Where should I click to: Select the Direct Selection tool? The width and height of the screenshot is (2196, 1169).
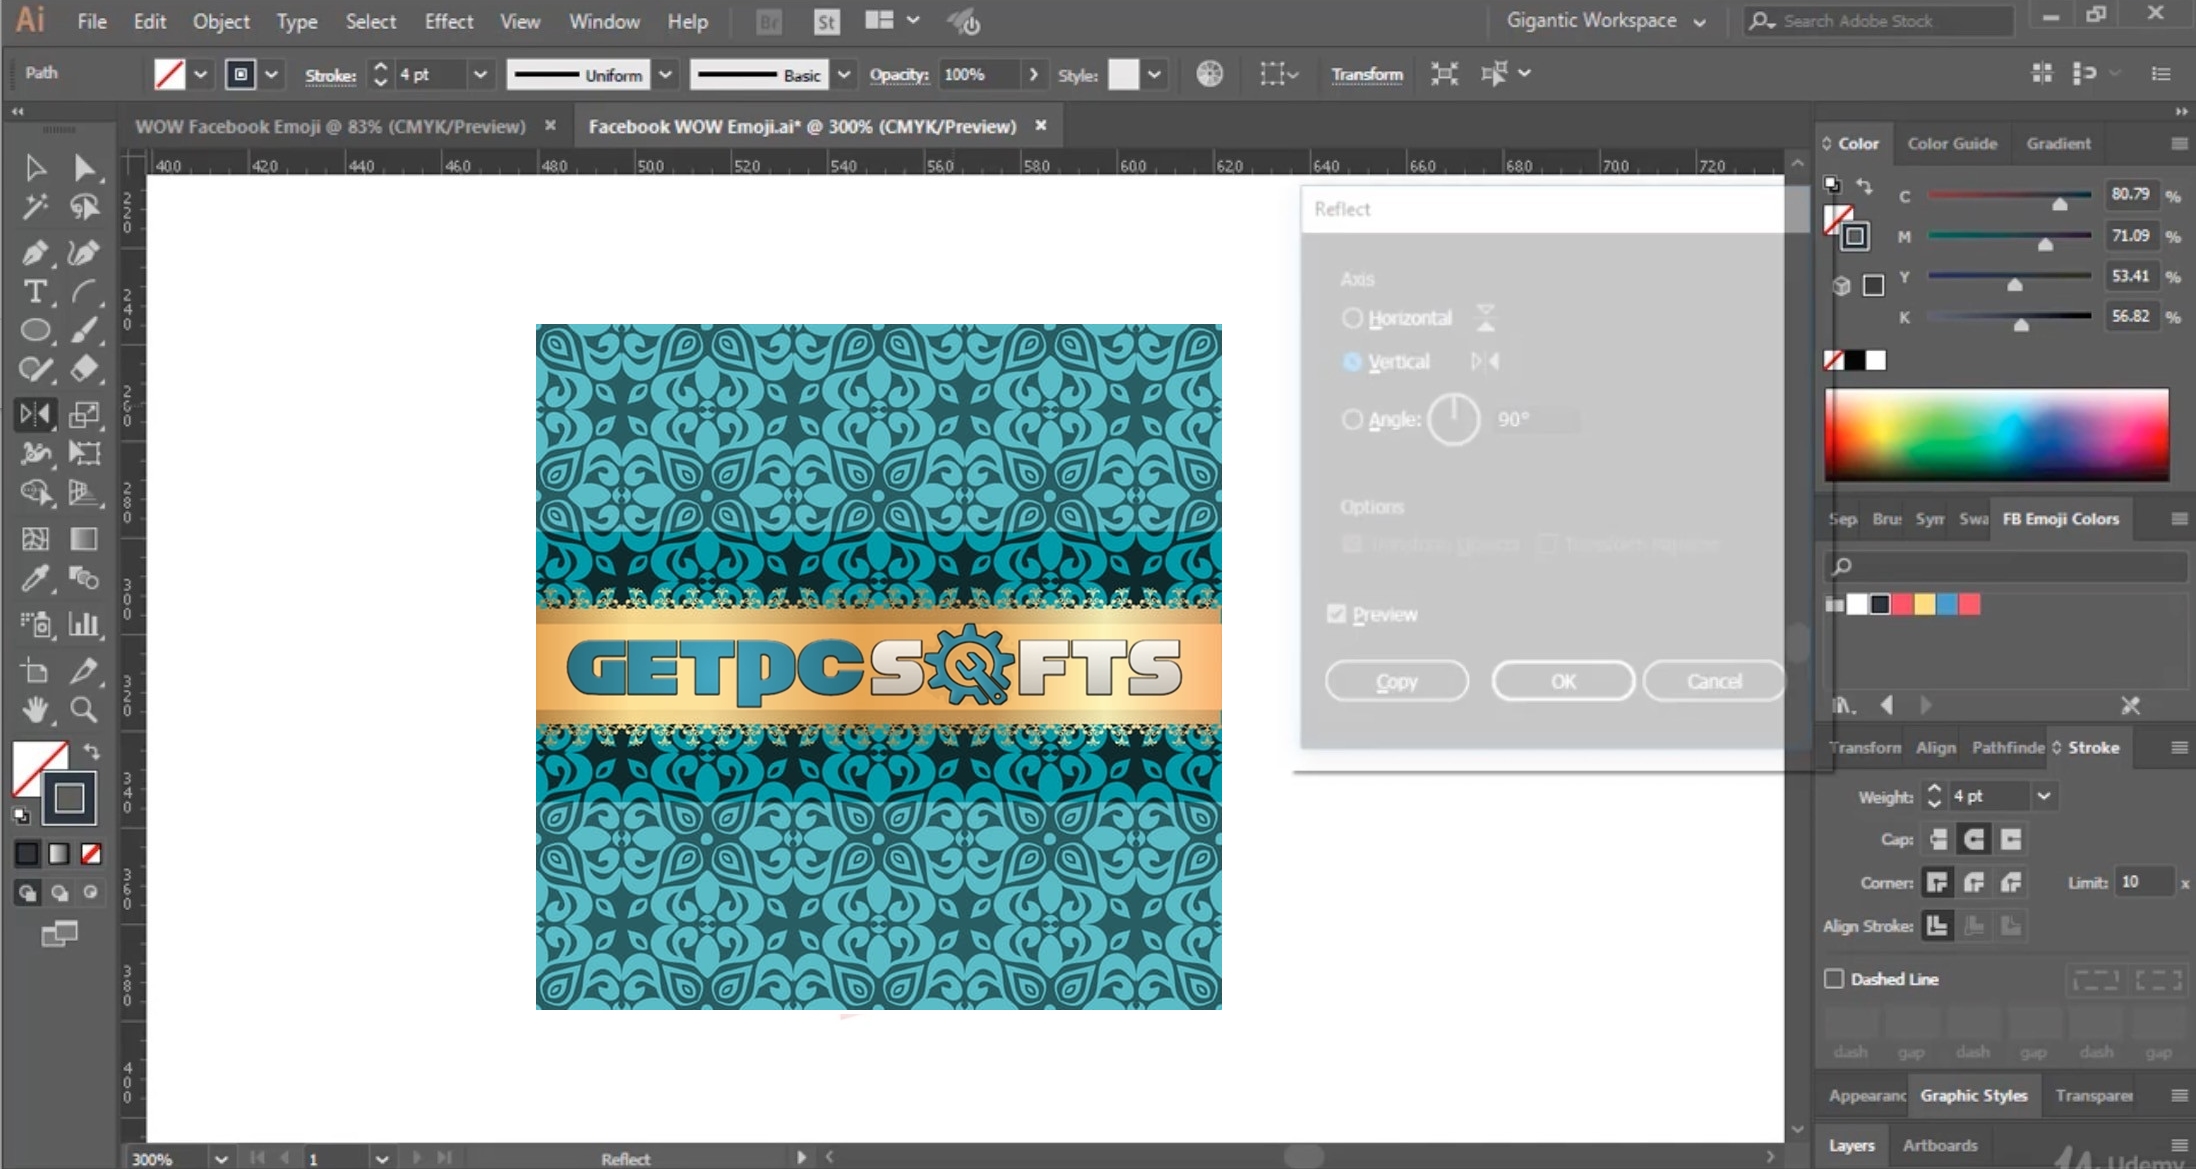point(84,168)
